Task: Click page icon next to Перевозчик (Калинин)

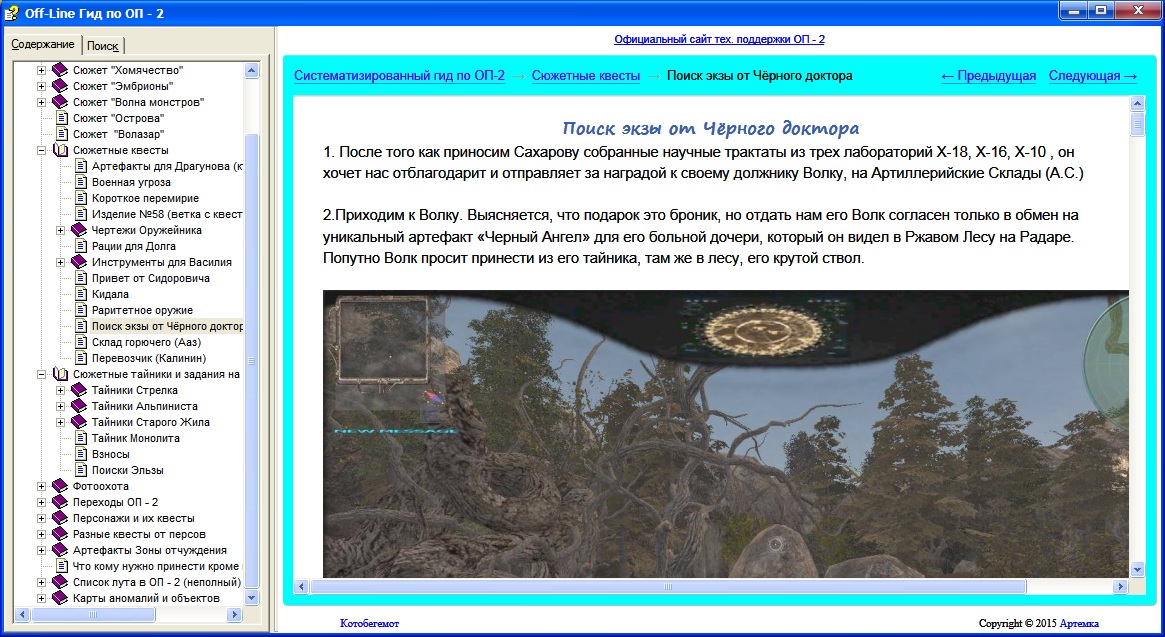Action: pos(82,358)
